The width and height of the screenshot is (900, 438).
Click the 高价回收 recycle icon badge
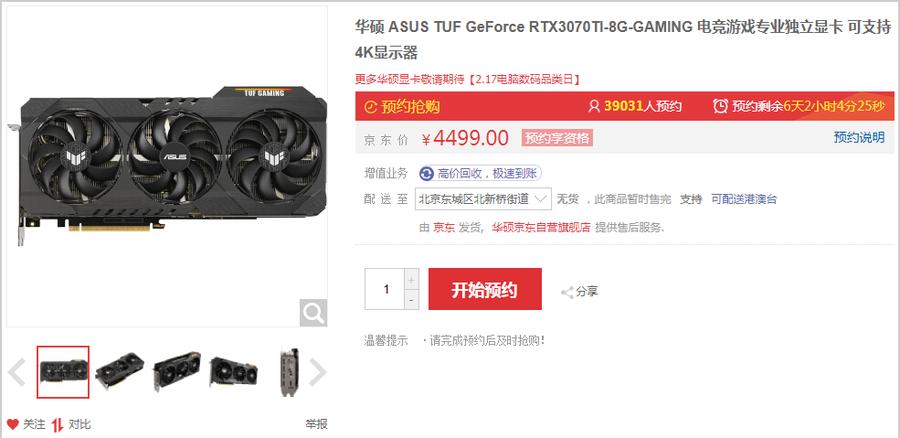(x=426, y=173)
